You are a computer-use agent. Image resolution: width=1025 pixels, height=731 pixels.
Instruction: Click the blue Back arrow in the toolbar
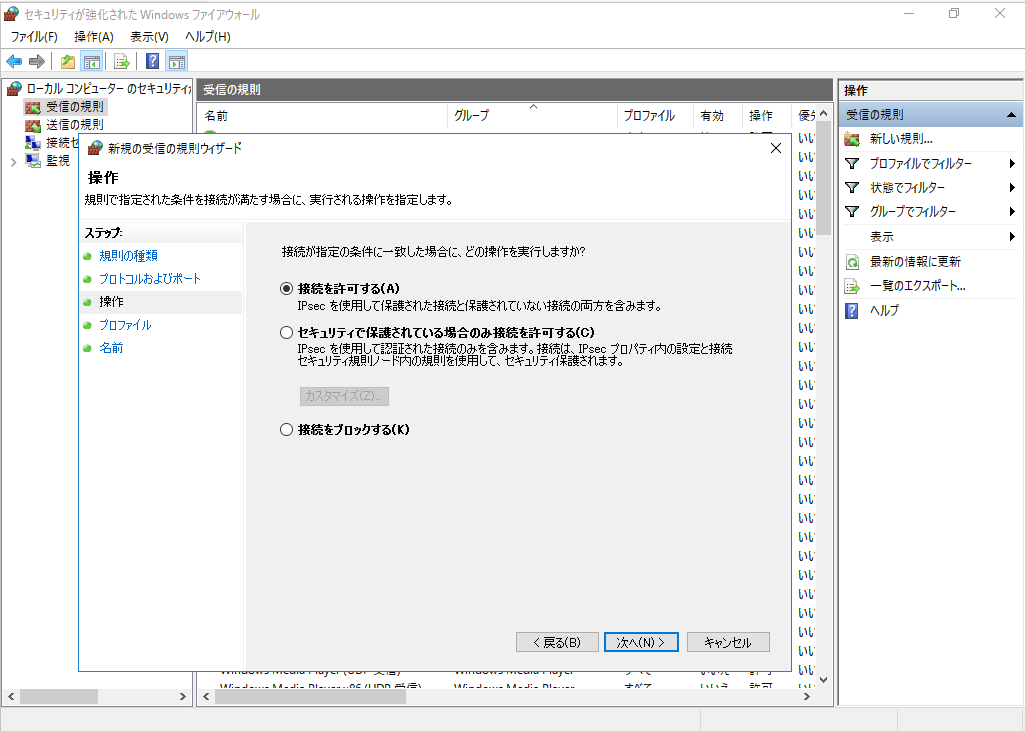(14, 61)
